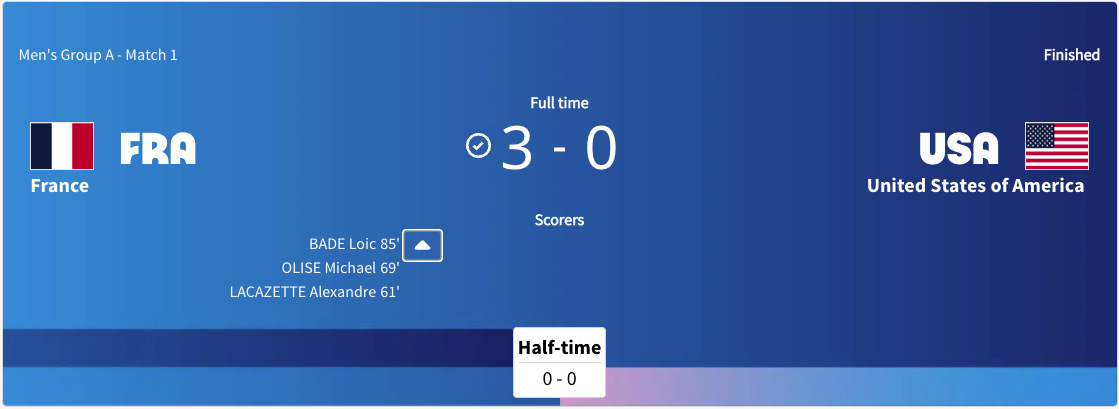1119x409 pixels.
Task: Collapse the scorers list with arrow button
Action: (x=422, y=245)
